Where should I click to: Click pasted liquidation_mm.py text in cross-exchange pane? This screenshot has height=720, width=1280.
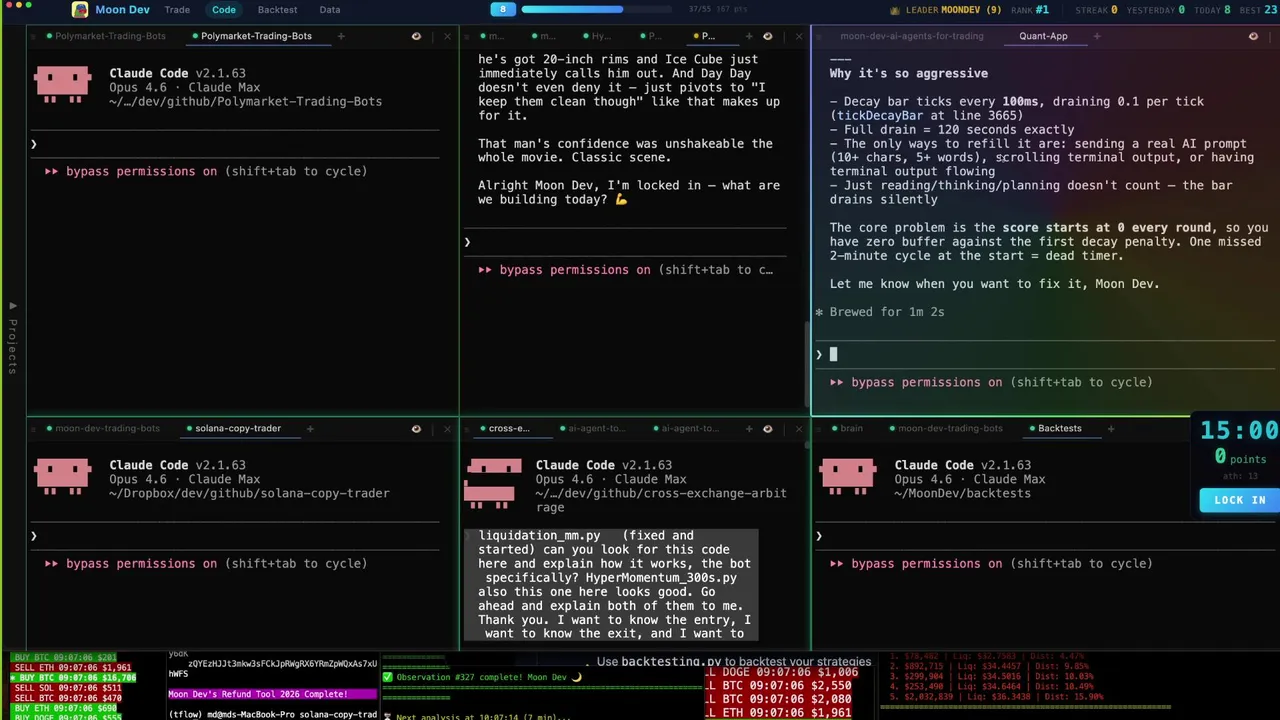(x=612, y=584)
